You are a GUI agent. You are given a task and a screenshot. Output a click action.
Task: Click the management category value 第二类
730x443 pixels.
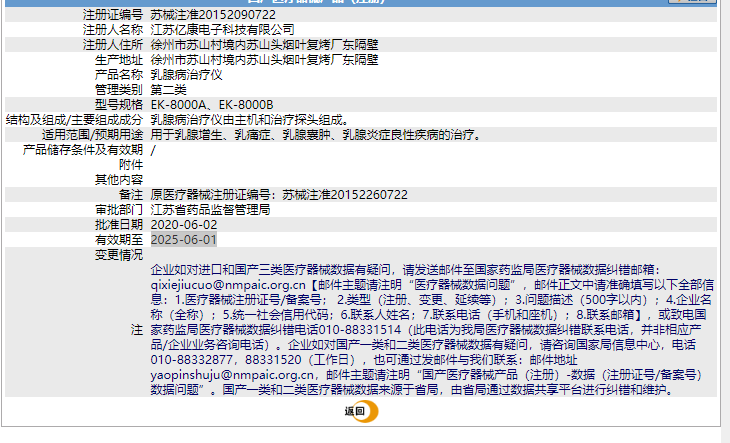point(171,89)
